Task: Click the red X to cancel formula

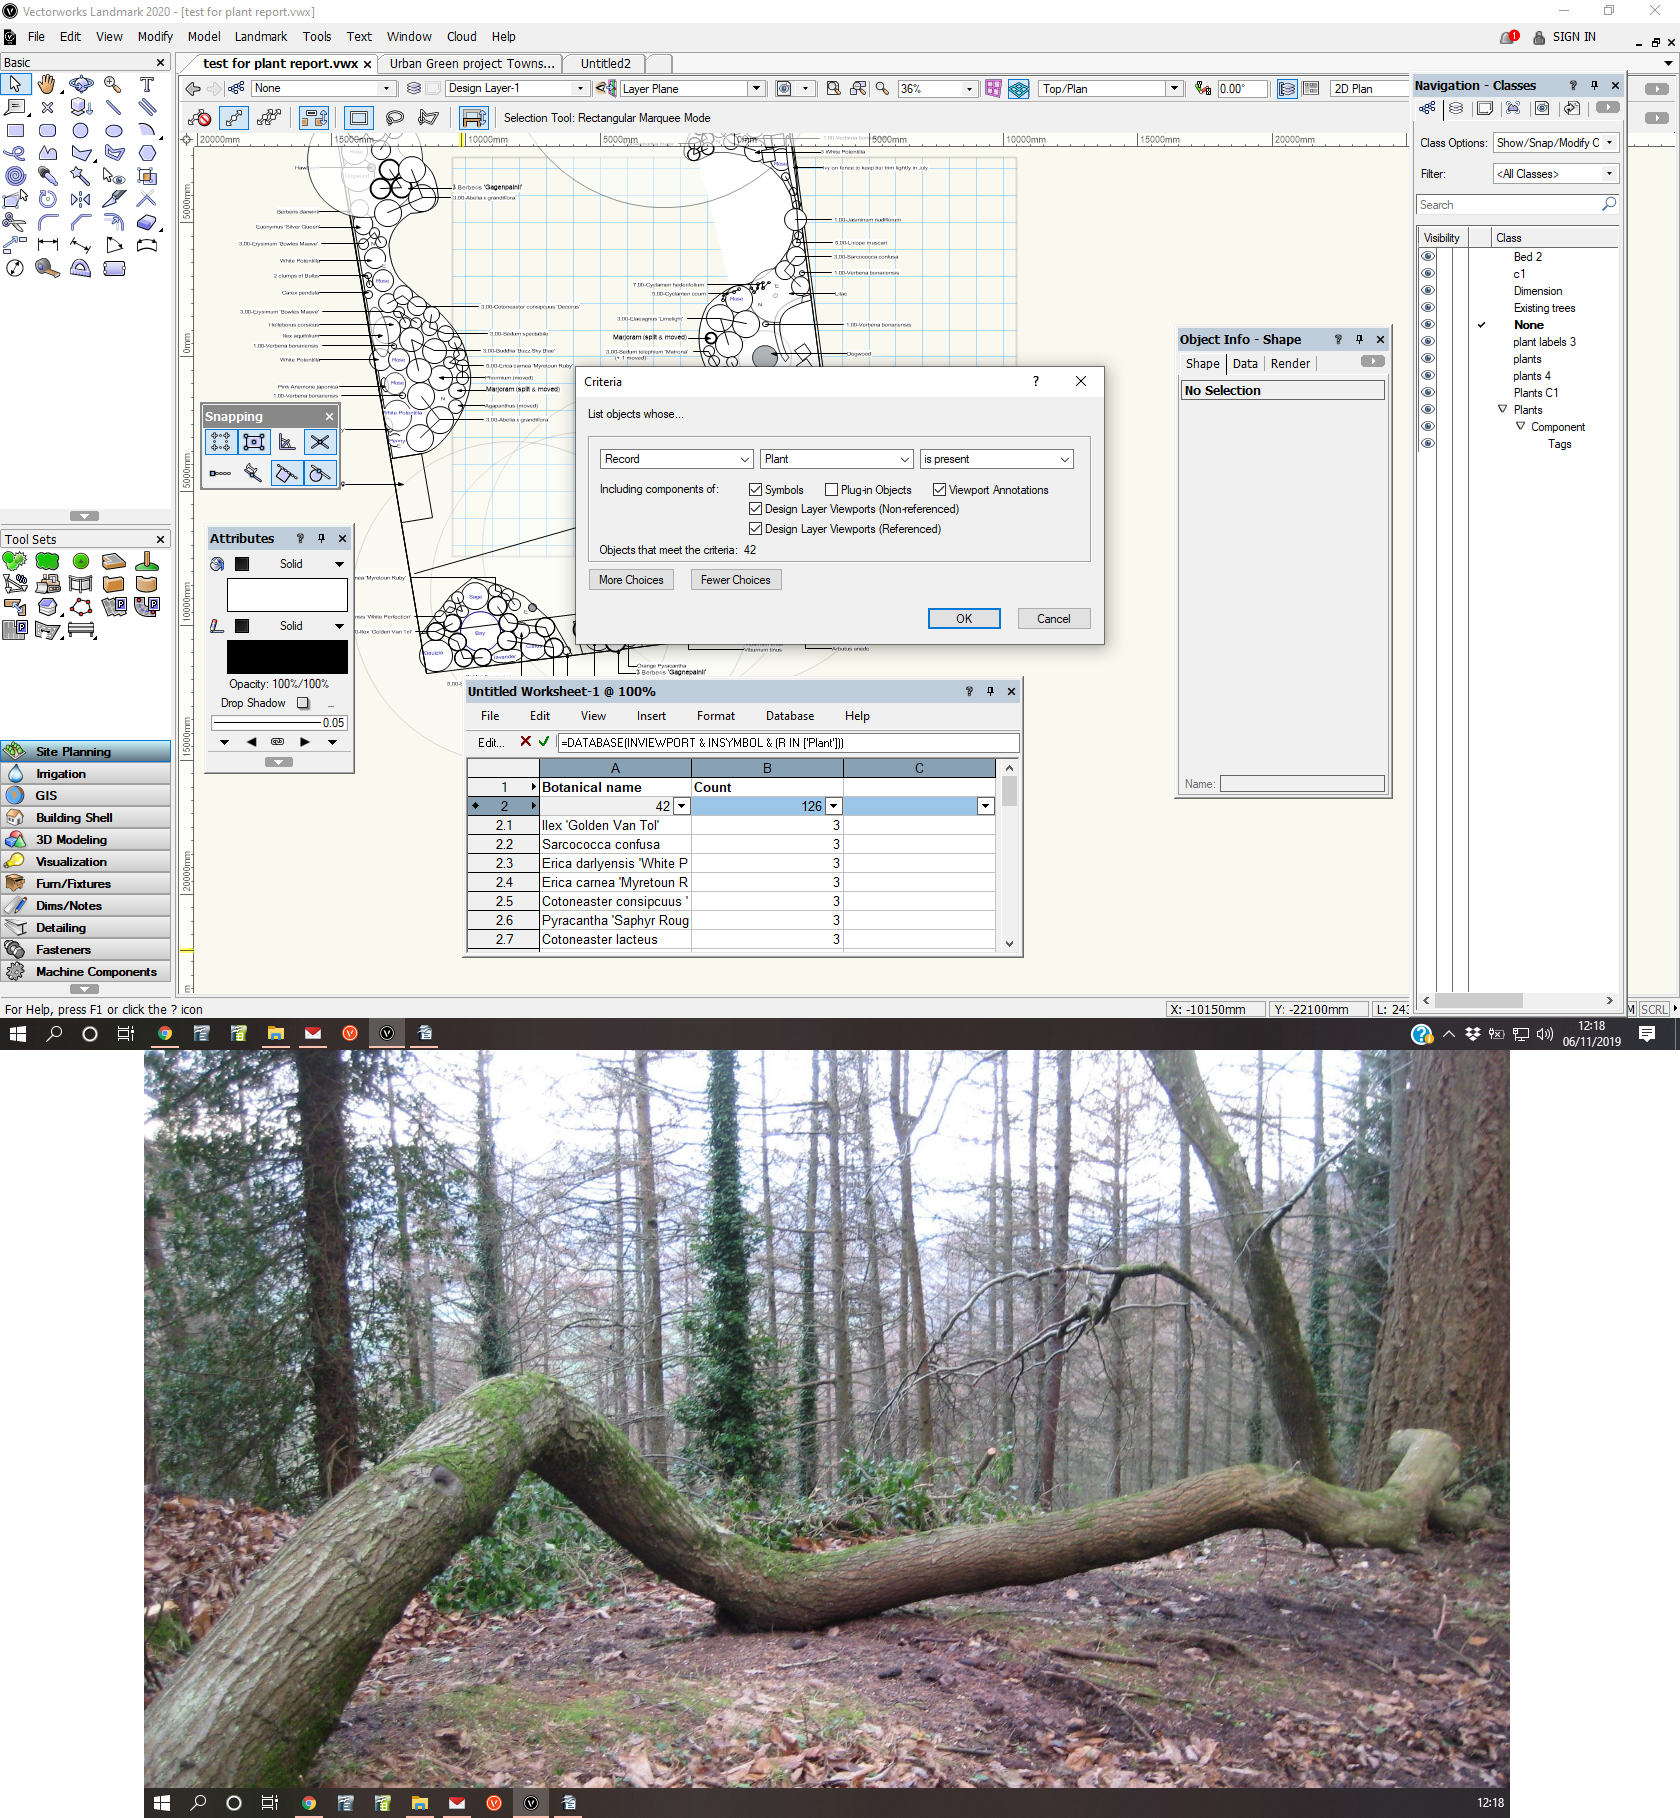Action: tap(526, 742)
